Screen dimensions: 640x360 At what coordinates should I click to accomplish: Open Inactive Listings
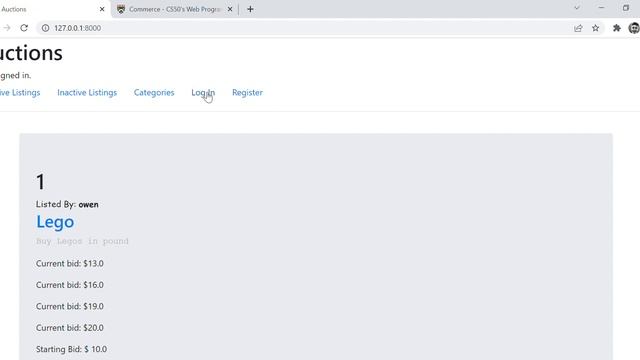(x=87, y=93)
